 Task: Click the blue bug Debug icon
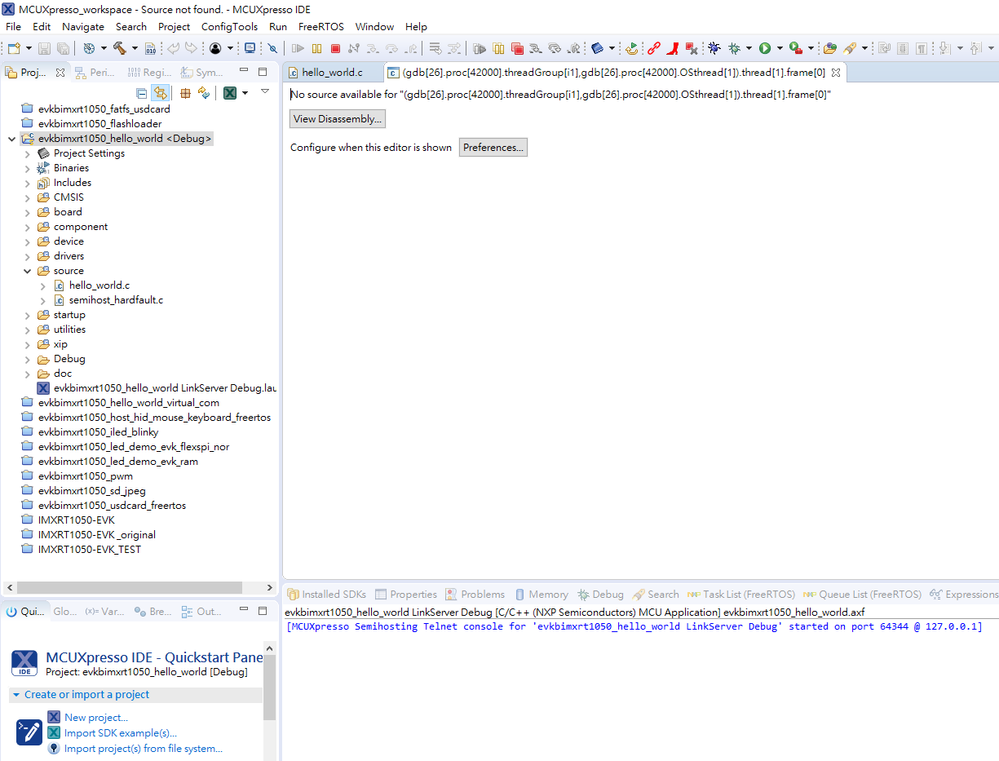point(714,48)
